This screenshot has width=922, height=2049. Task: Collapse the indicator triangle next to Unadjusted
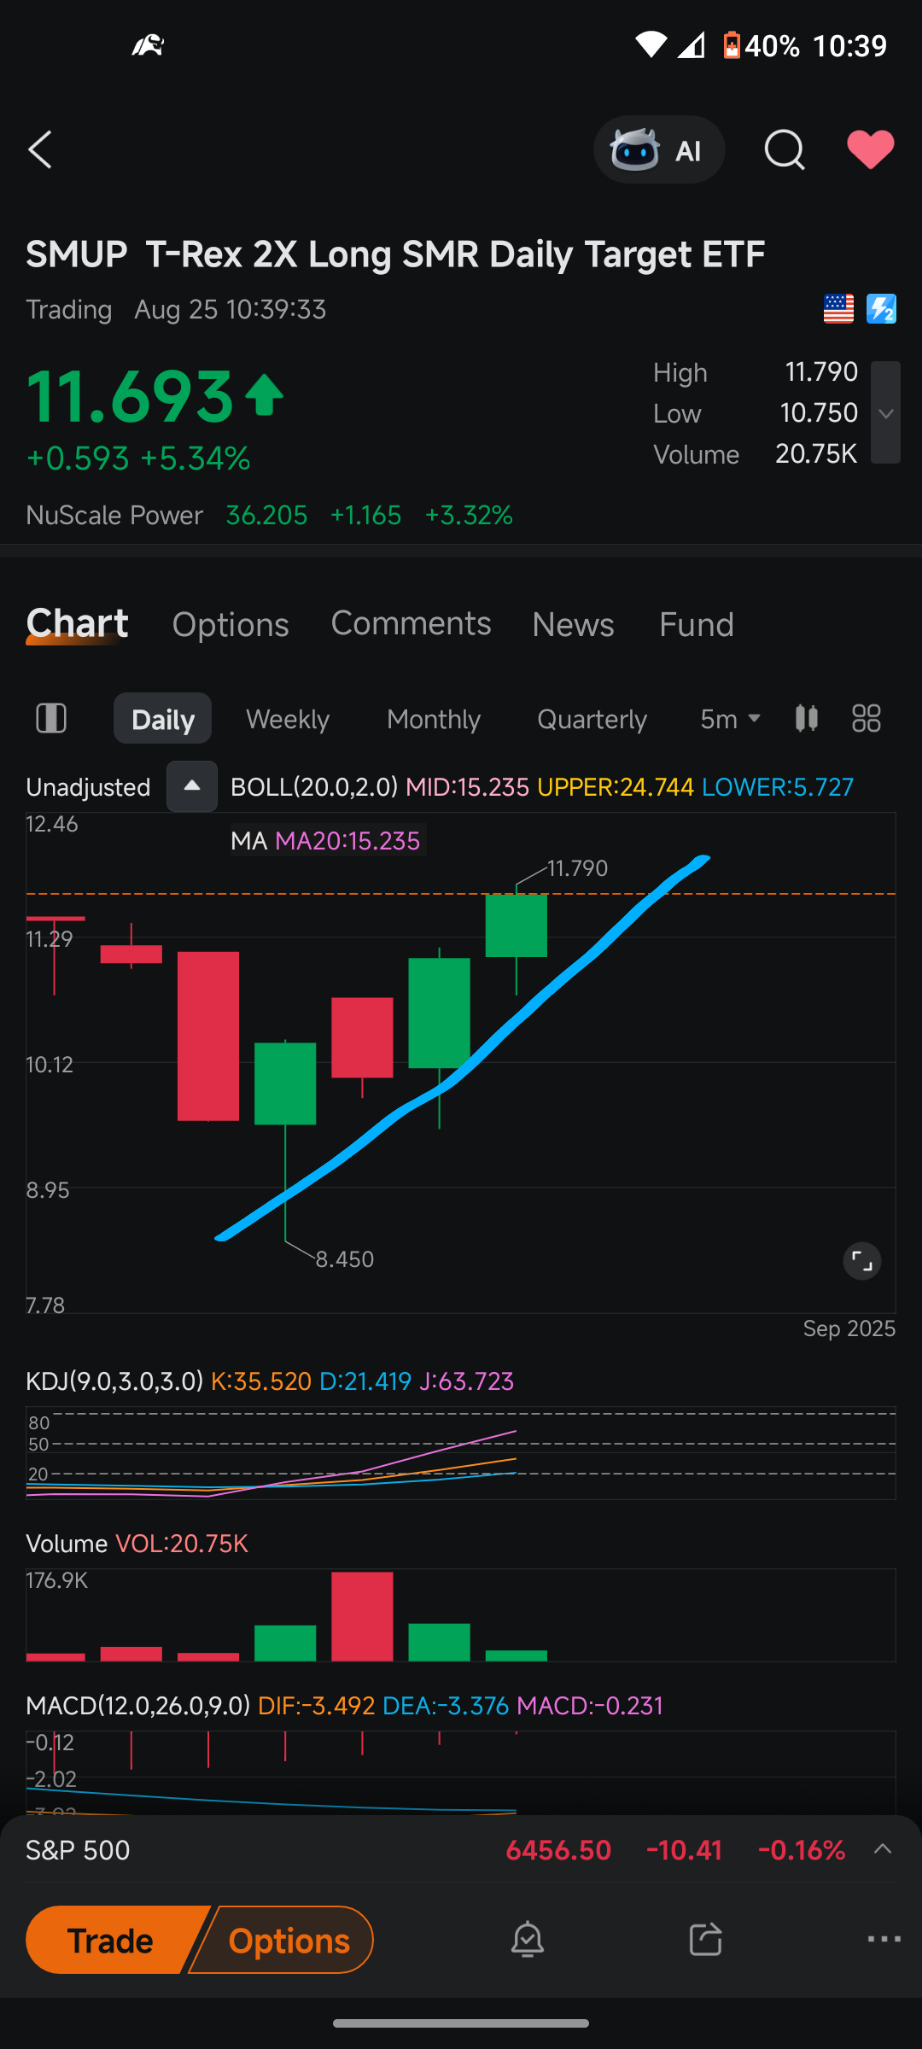[x=192, y=786]
